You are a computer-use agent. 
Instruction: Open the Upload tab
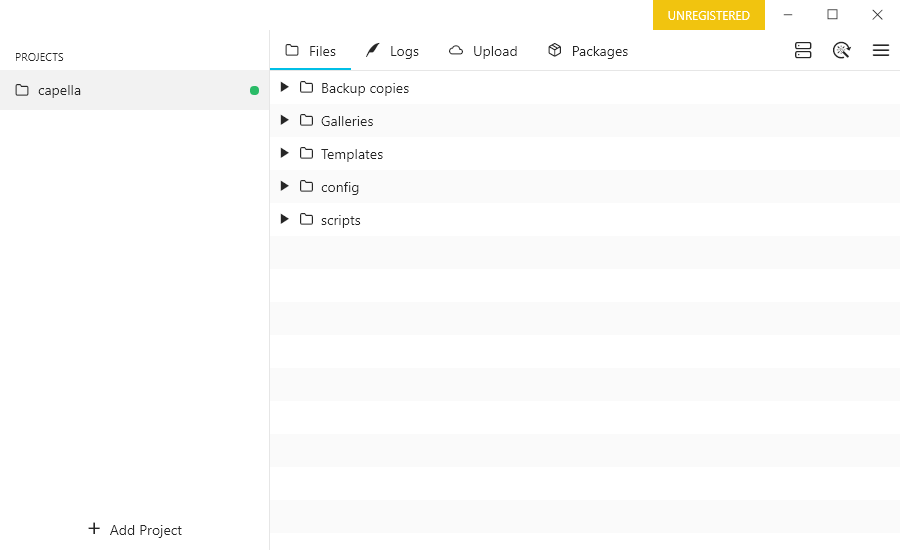(x=483, y=51)
